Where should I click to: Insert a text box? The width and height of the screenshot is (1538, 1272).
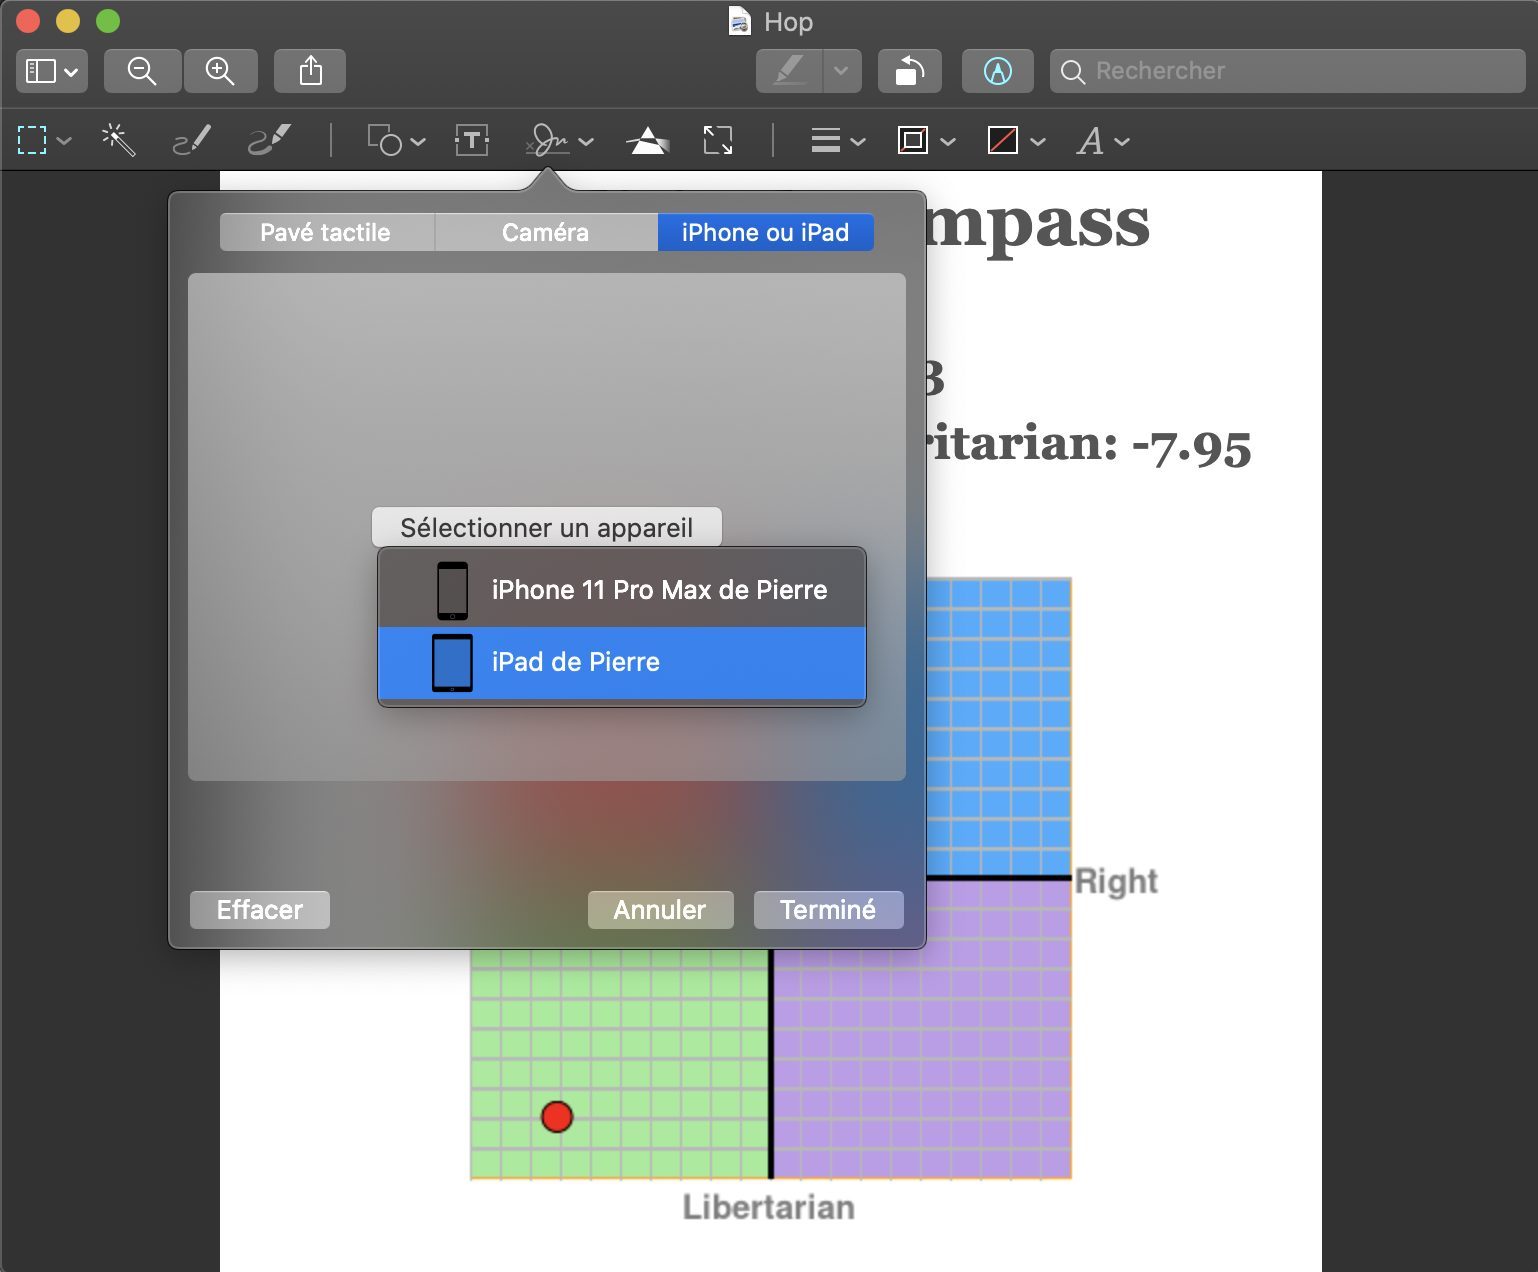pos(472,140)
